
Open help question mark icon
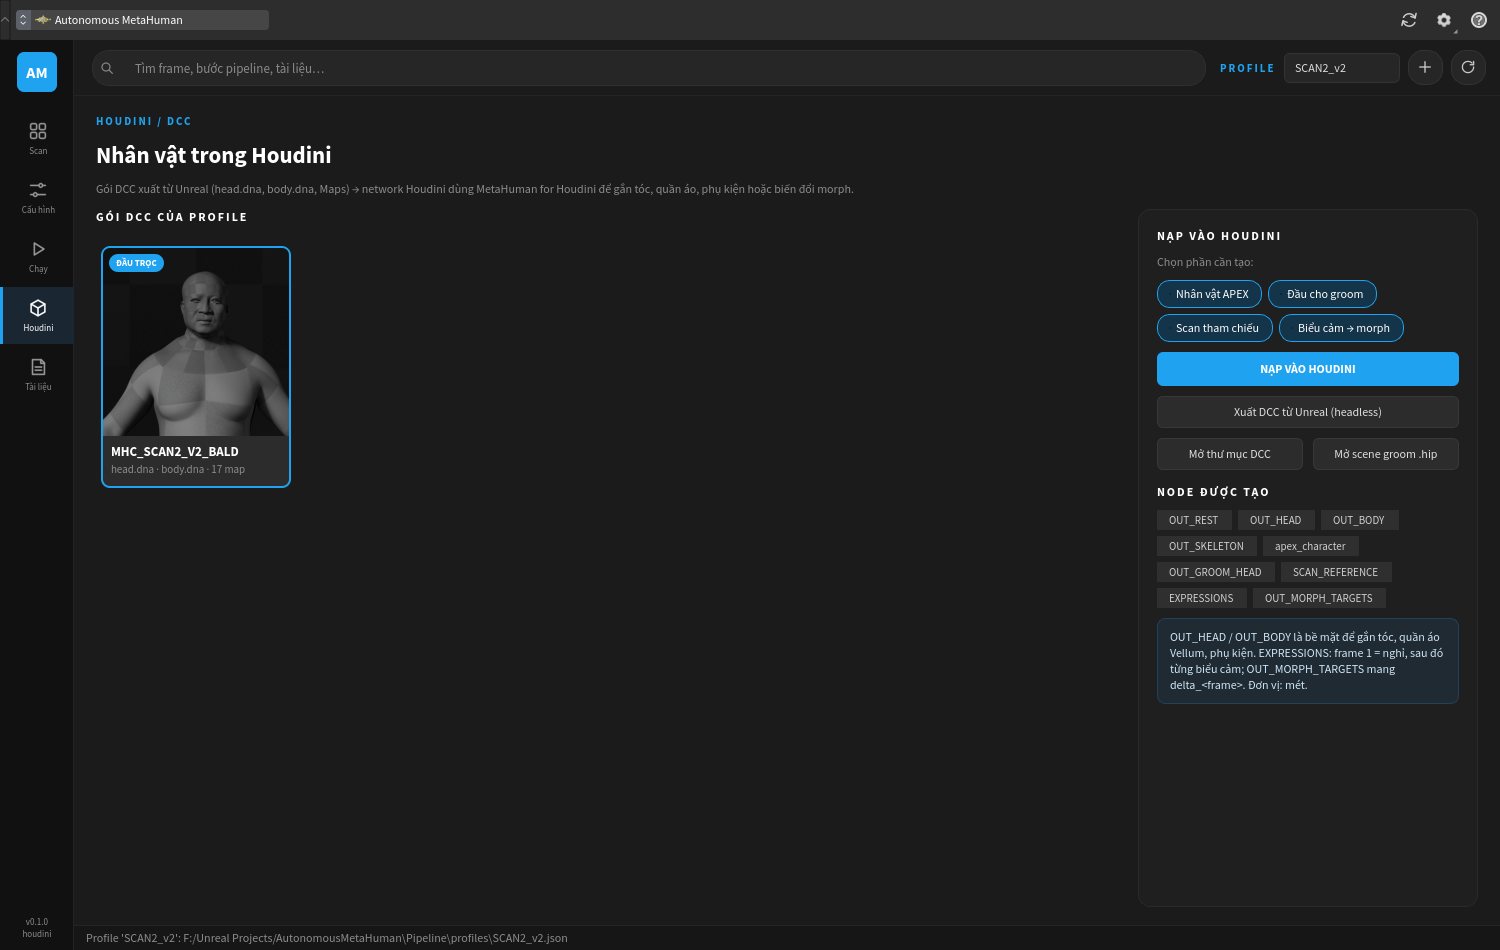tap(1479, 20)
